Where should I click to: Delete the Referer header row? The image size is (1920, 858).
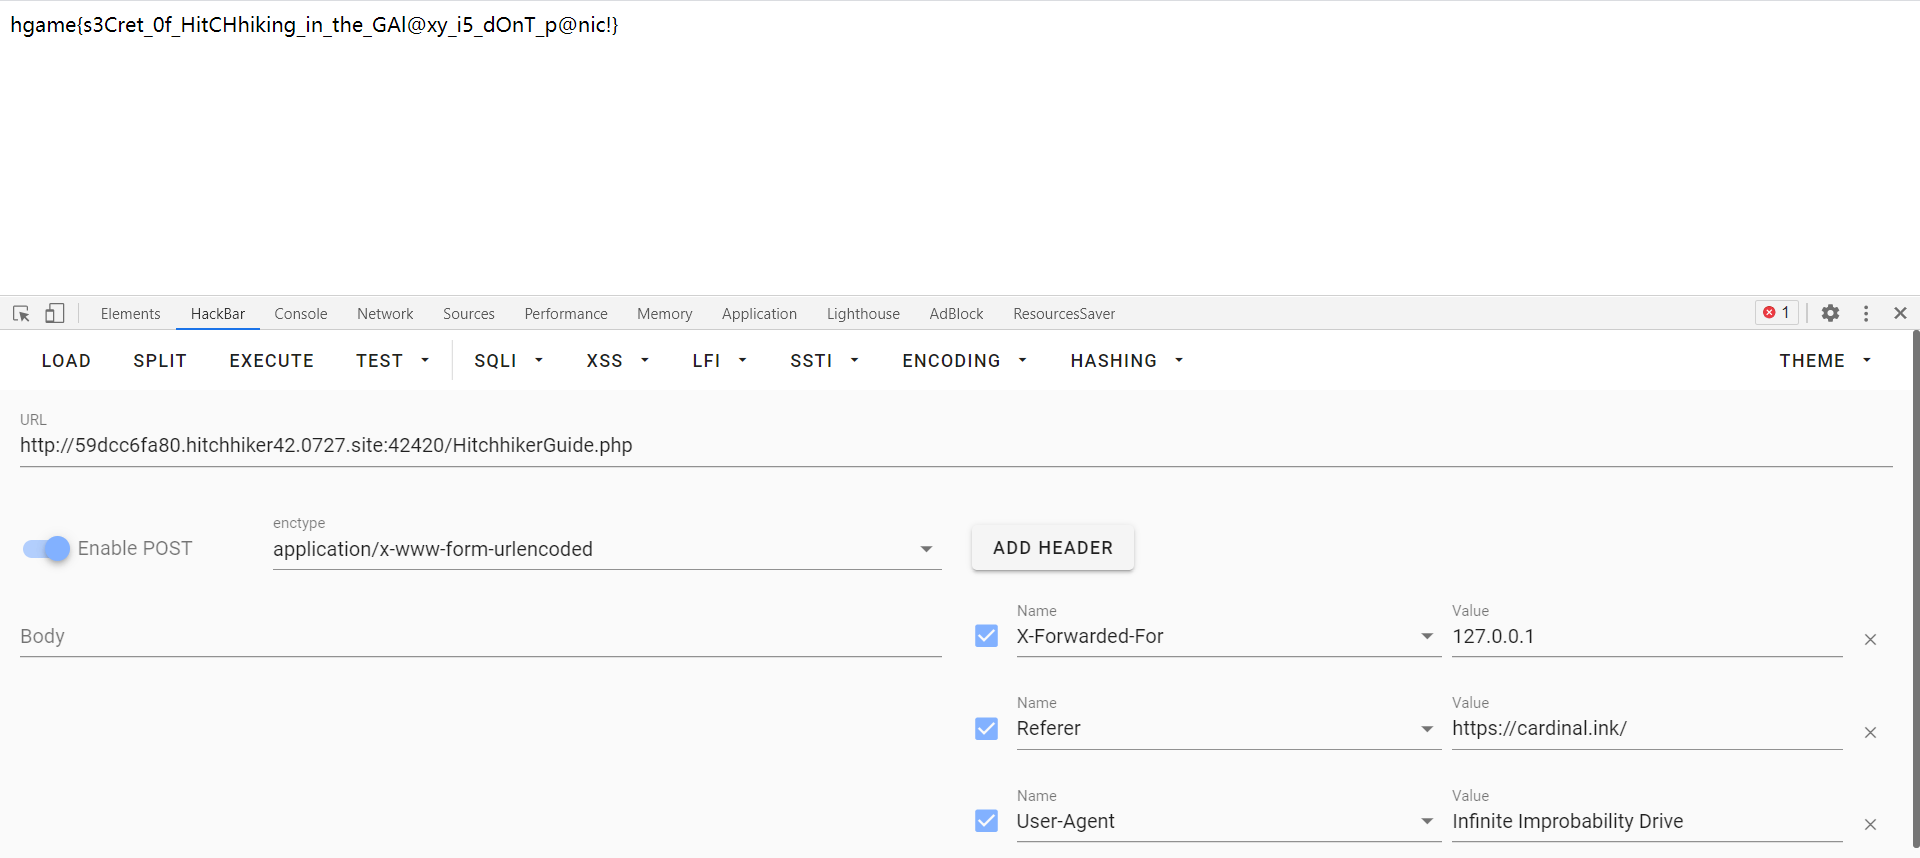[1870, 732]
